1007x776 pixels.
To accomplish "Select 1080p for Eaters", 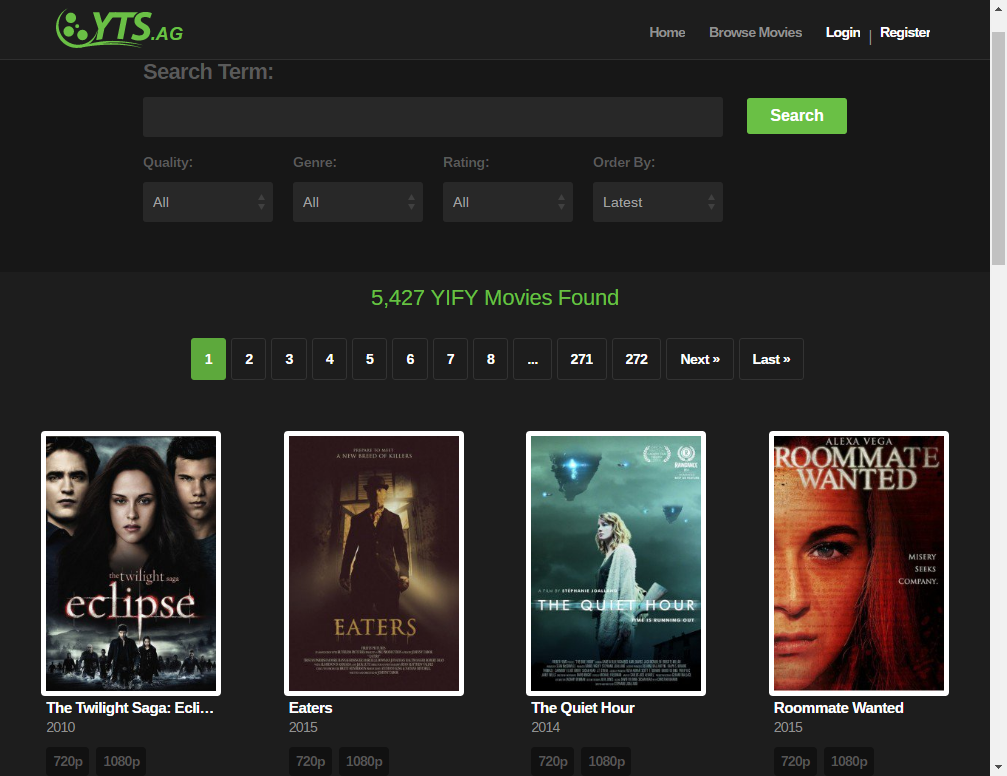I will click(364, 761).
